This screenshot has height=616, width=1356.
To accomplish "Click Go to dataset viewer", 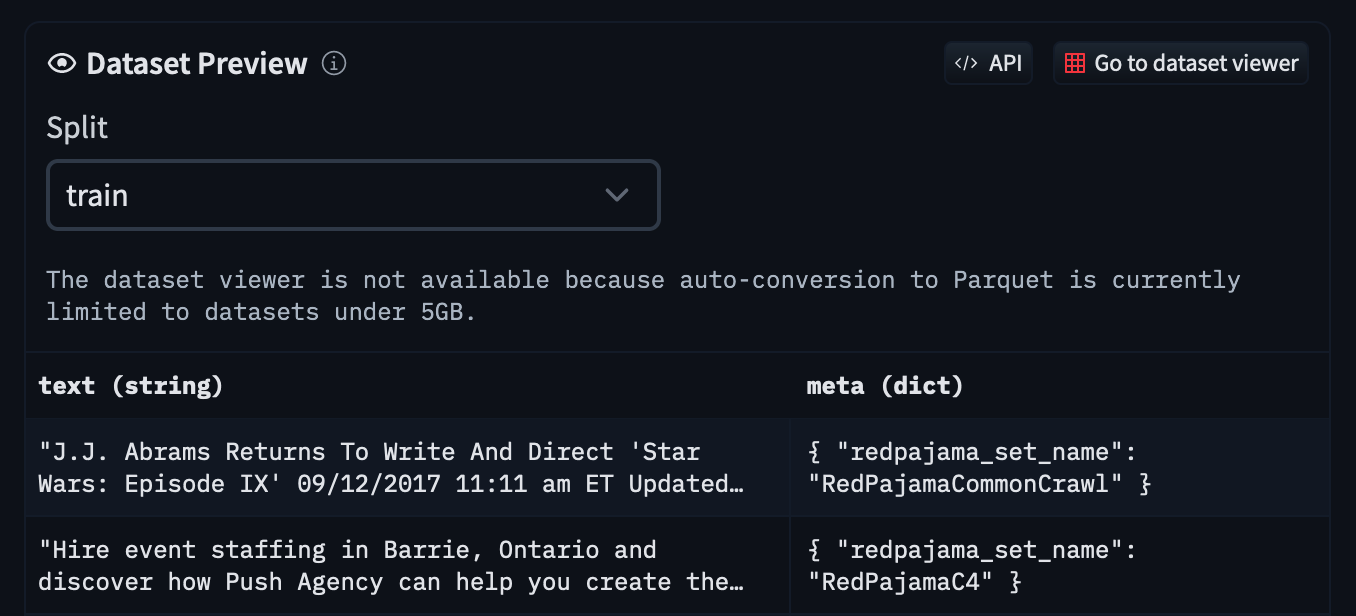I will [x=1180, y=62].
